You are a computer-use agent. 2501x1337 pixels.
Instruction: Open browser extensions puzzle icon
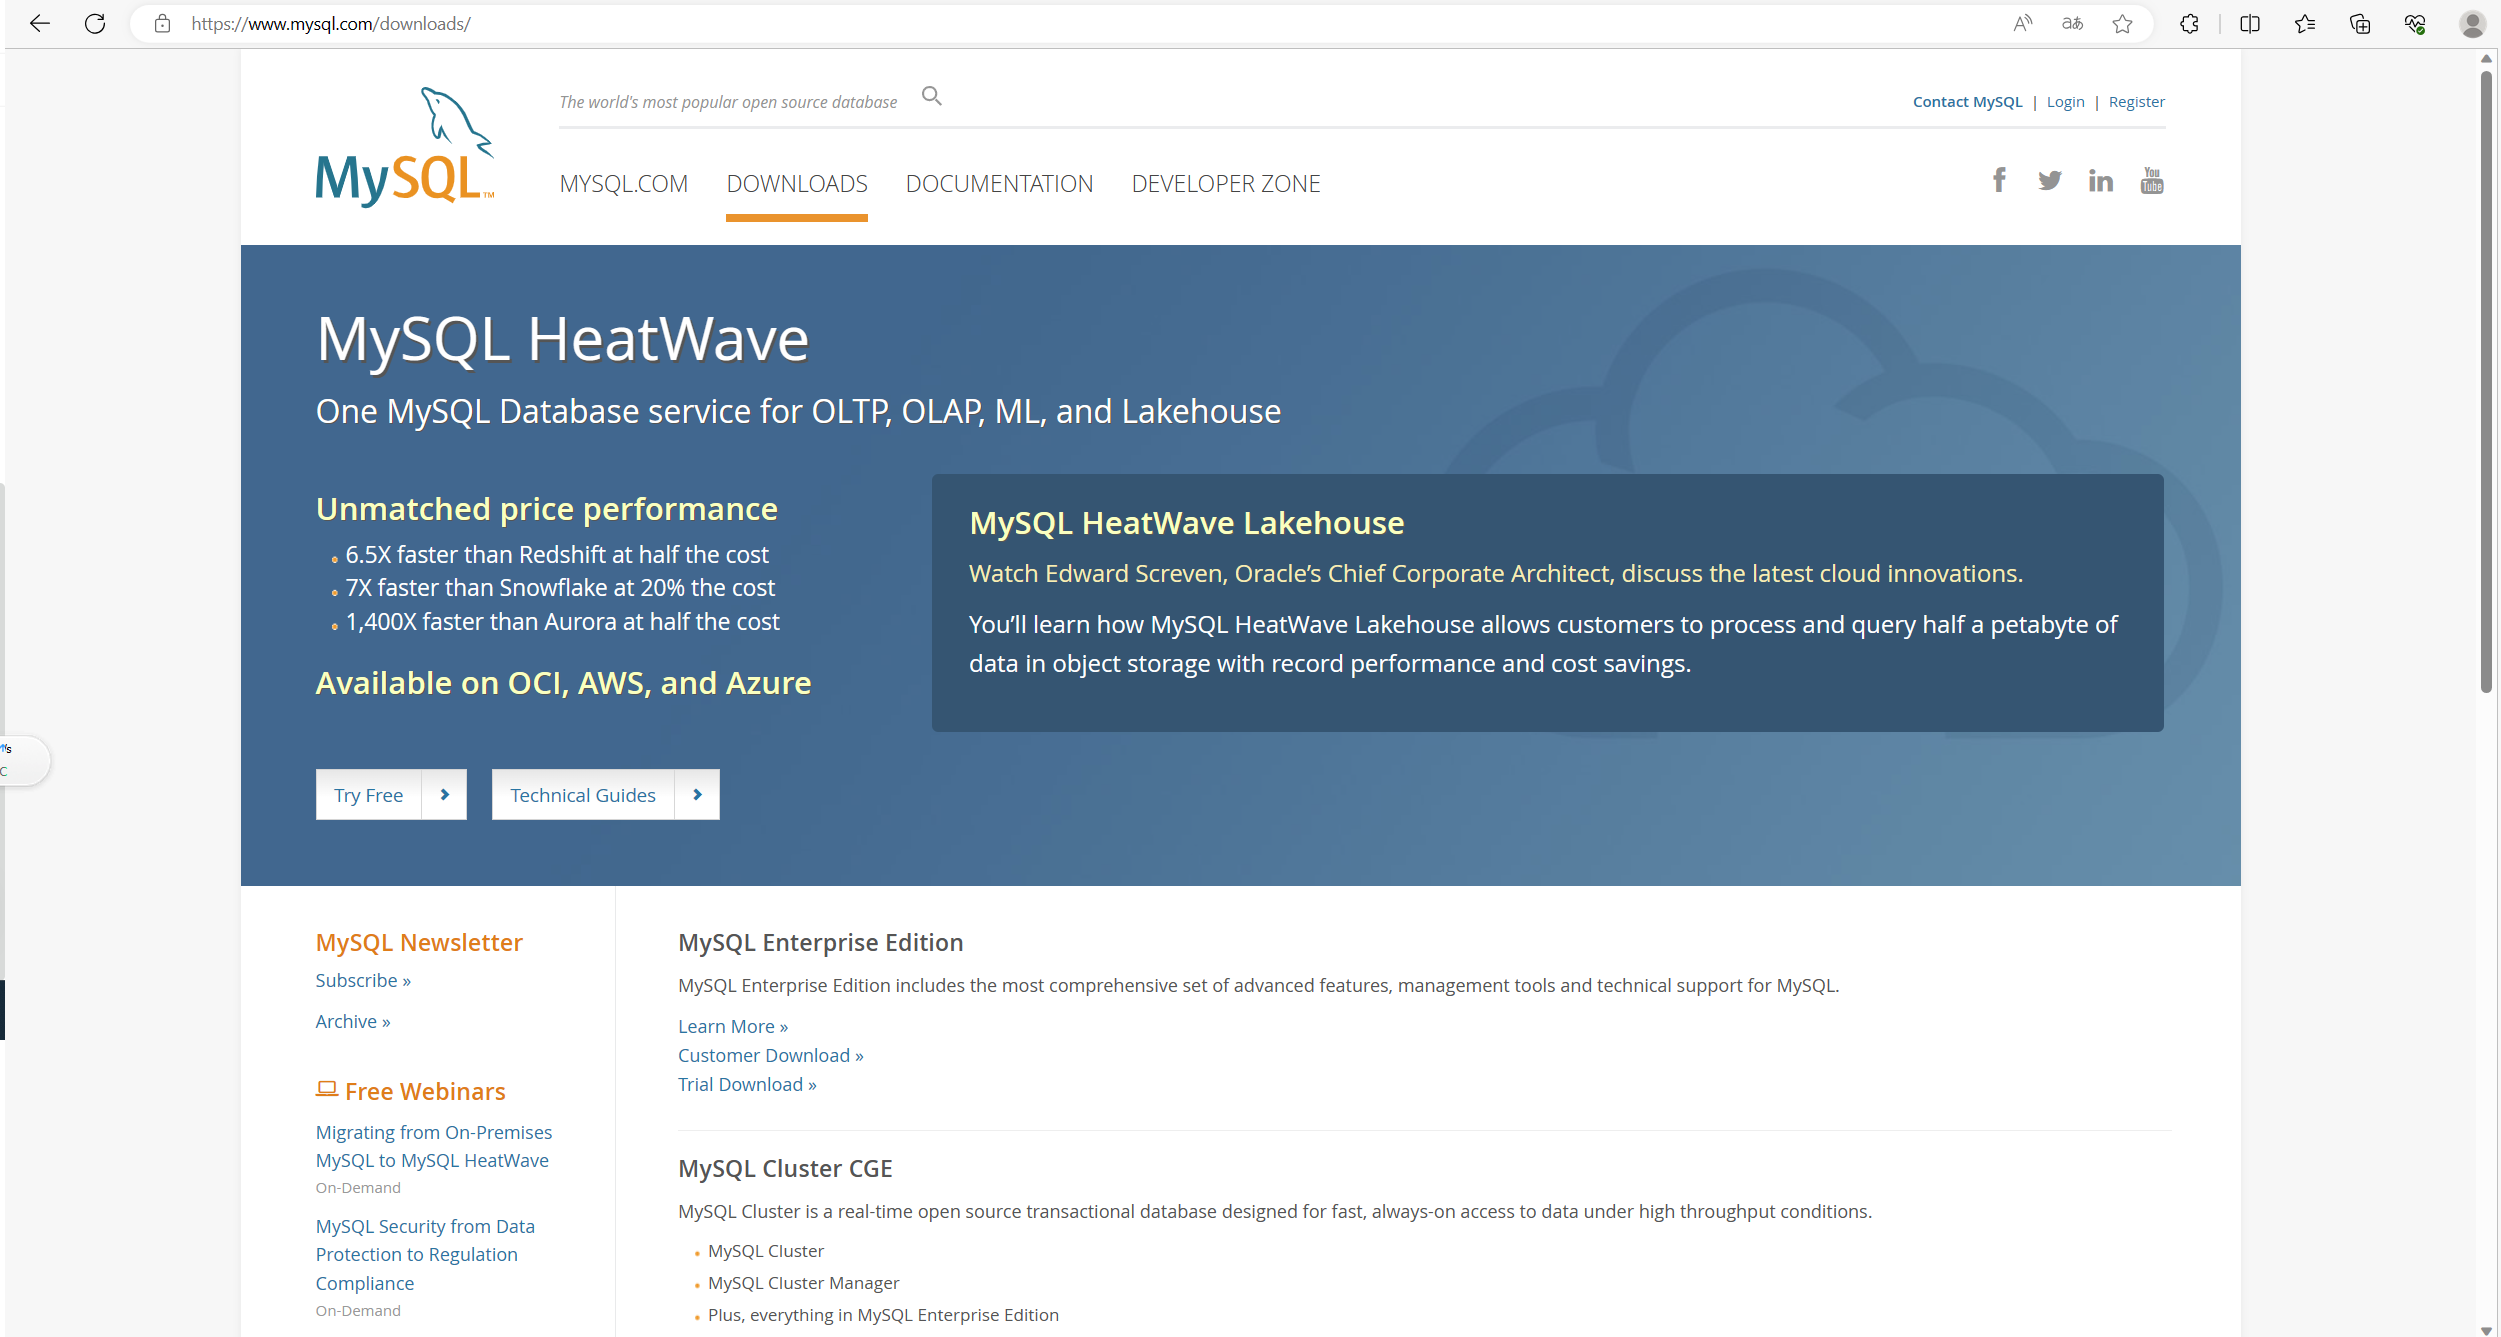pos(2189,23)
